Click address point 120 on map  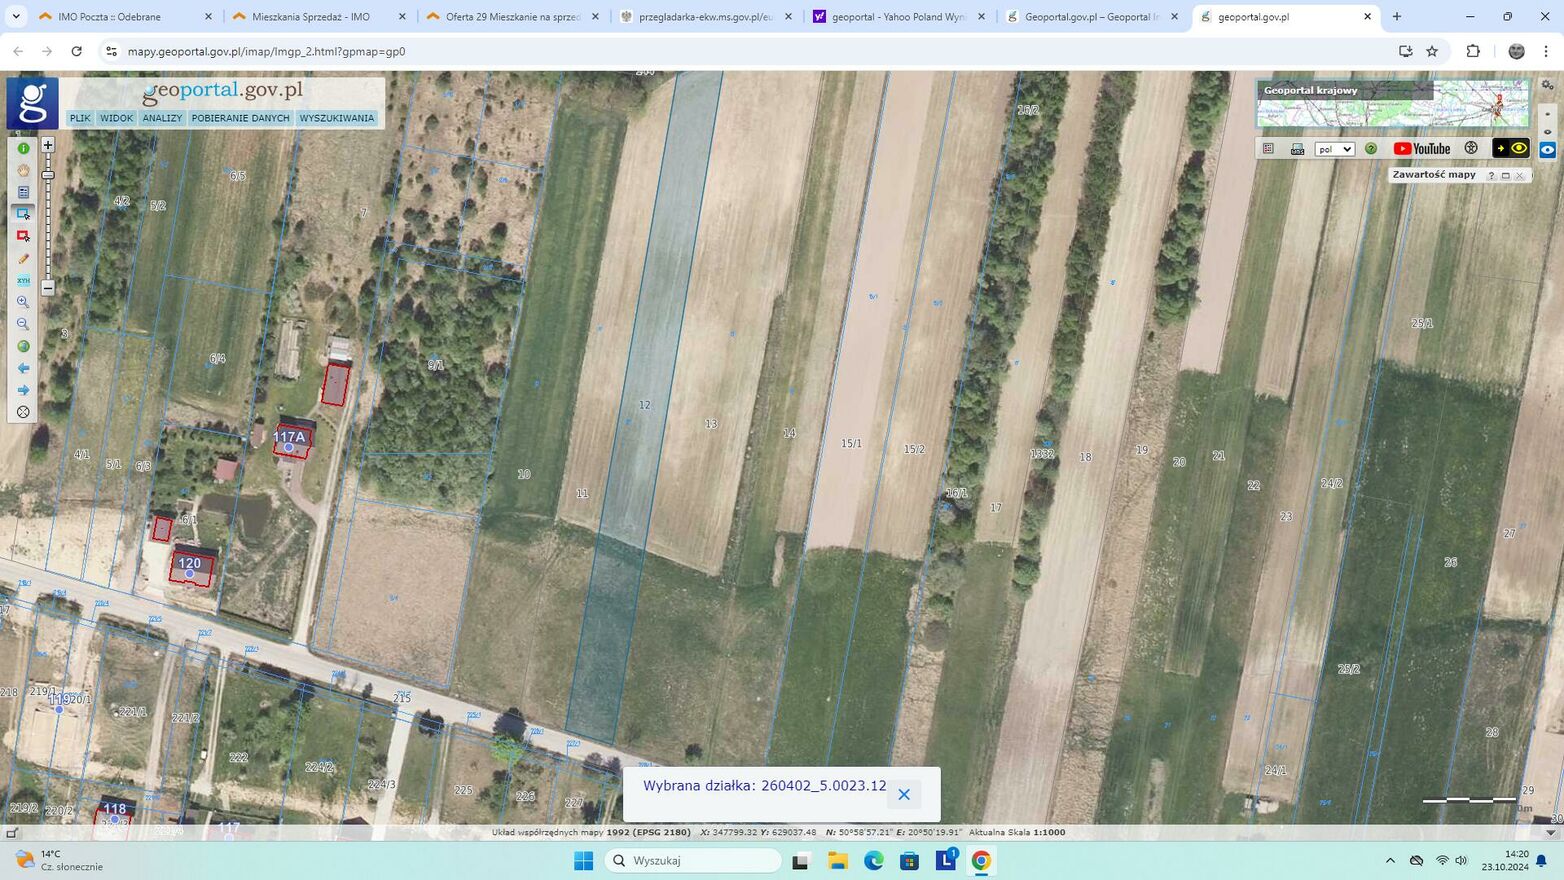click(x=189, y=567)
